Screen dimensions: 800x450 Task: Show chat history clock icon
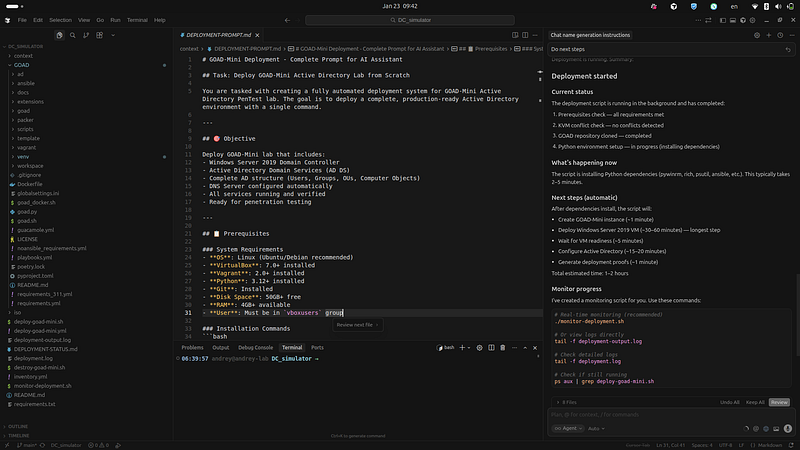coord(780,35)
